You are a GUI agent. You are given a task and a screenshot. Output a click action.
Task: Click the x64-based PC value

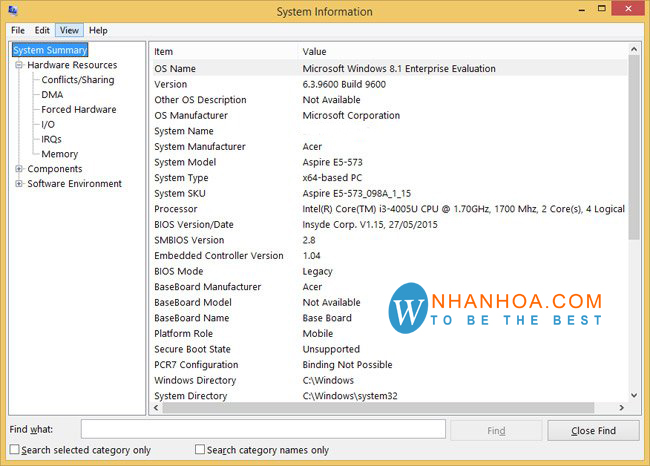[332, 178]
